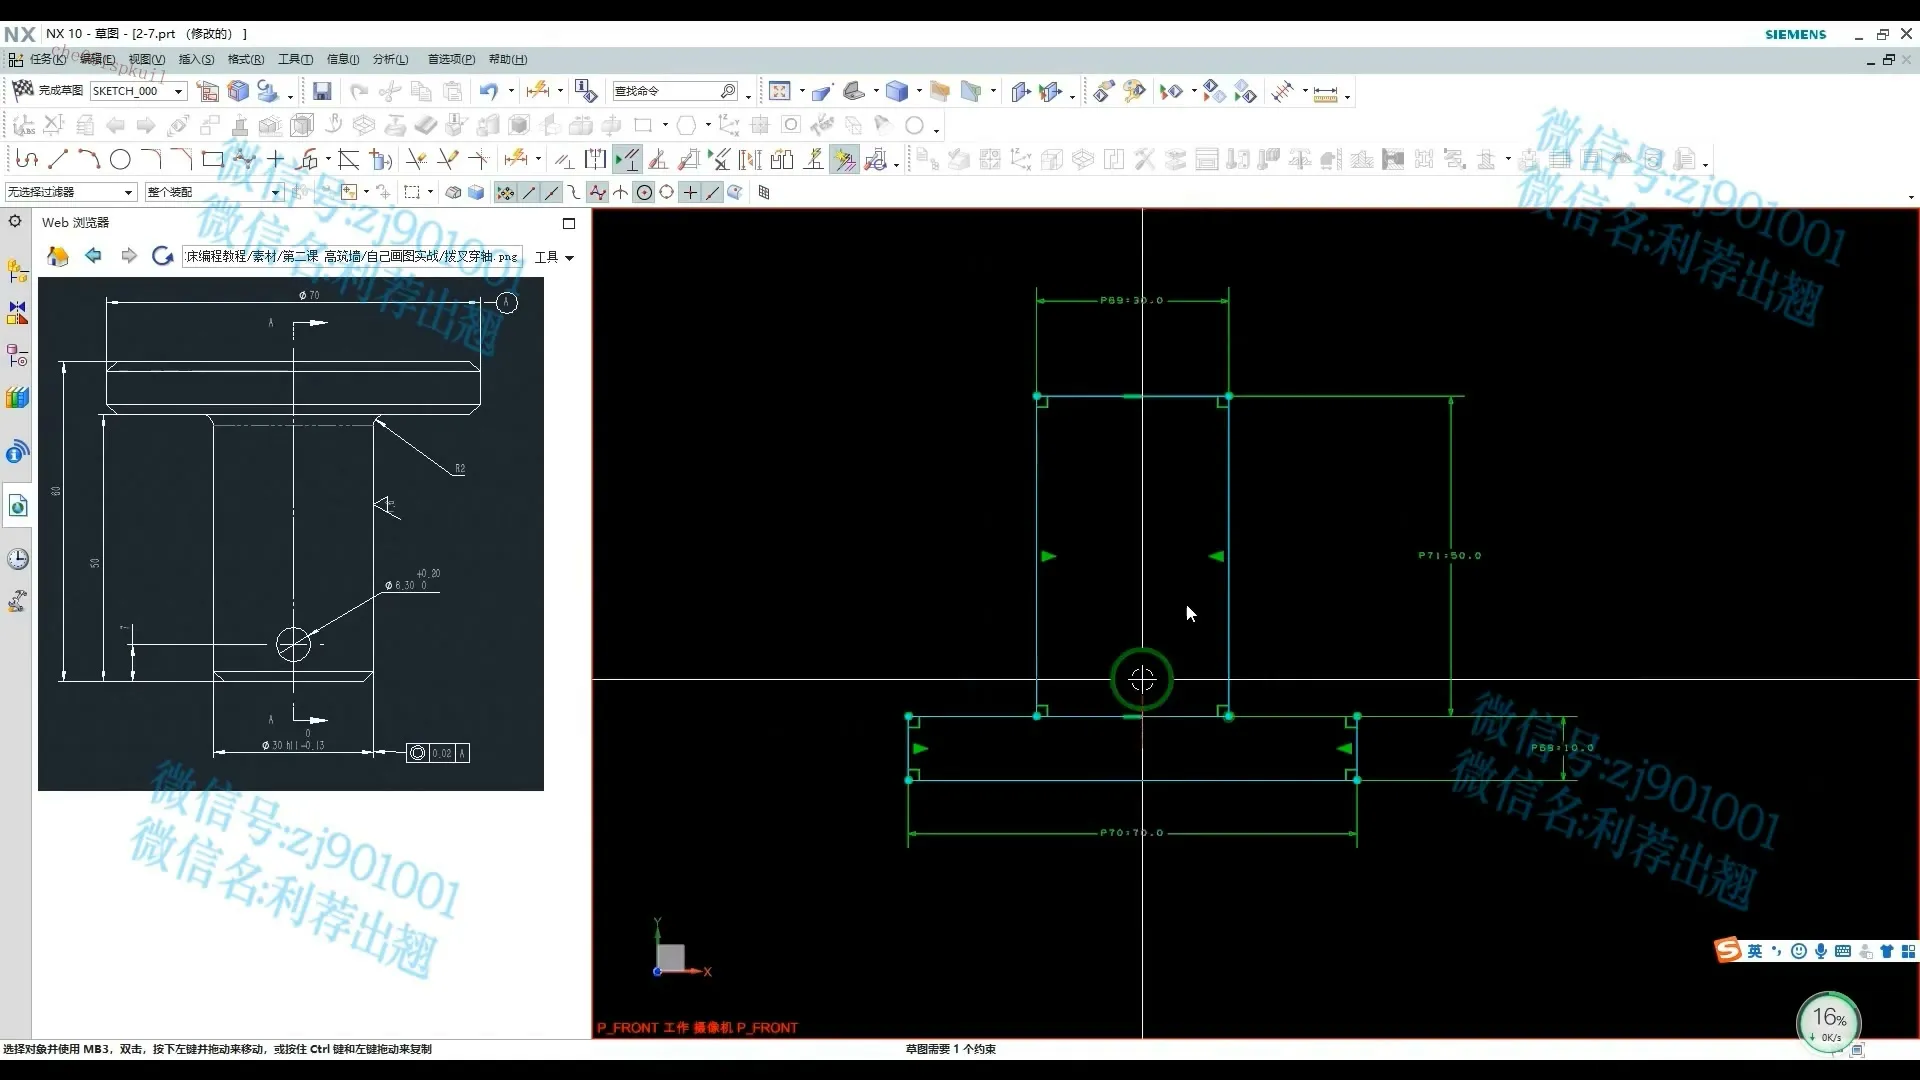
Task: Click the Save floppy disk icon
Action: 322,92
